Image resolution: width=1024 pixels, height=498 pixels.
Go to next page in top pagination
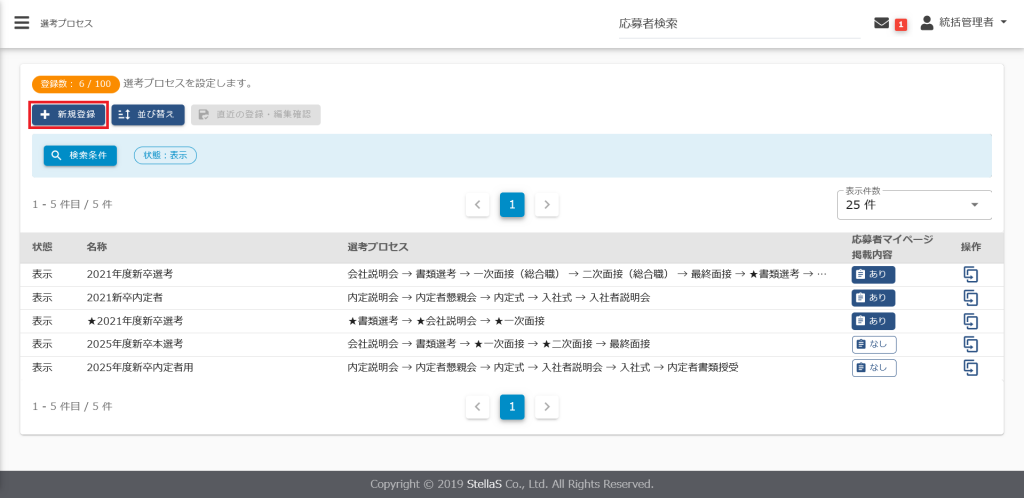point(547,205)
